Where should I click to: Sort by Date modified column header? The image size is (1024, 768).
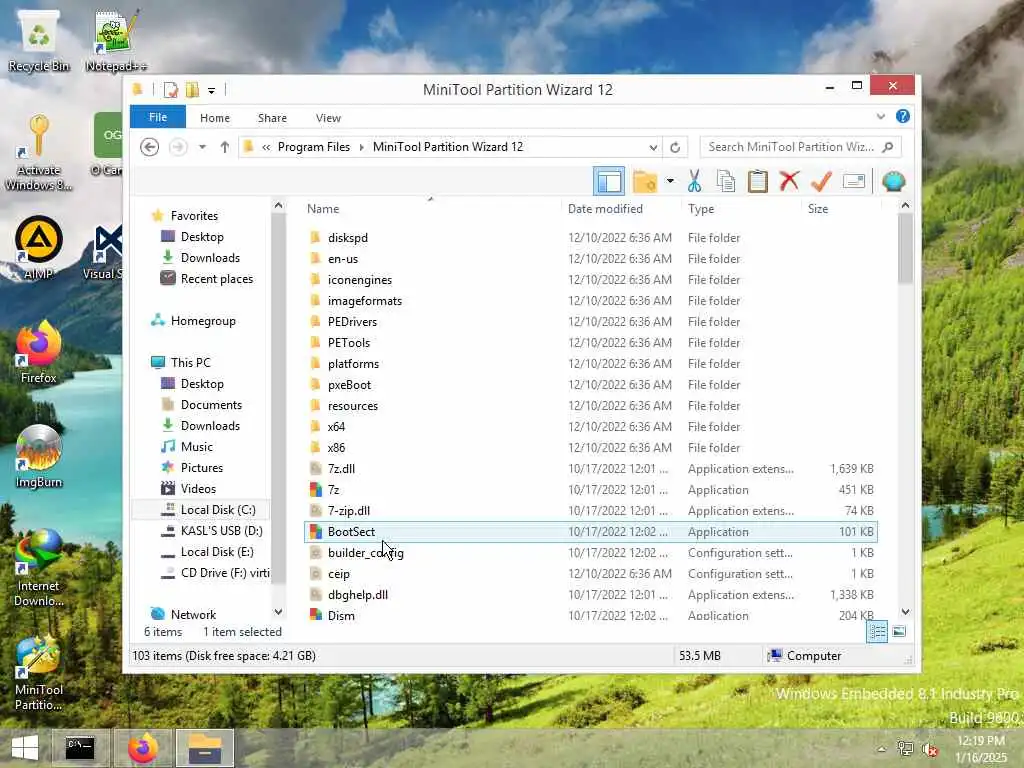point(605,209)
